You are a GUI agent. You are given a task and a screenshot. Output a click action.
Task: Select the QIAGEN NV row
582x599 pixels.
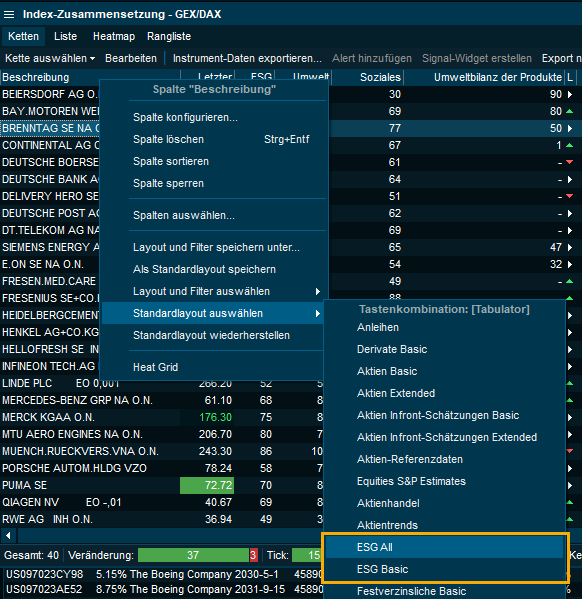161,502
